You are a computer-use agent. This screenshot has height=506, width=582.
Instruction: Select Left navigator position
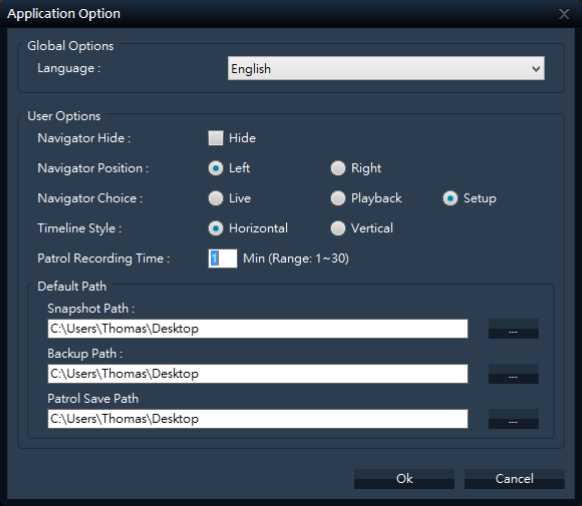click(216, 168)
